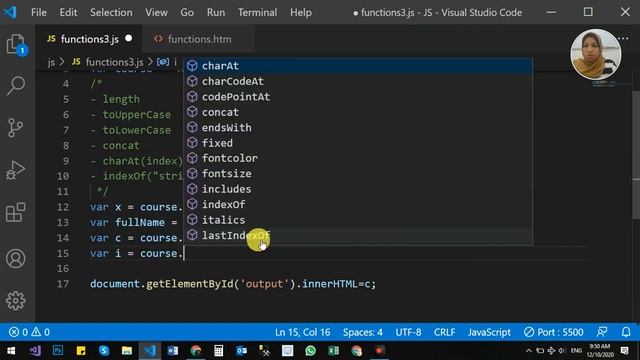This screenshot has width=640, height=360.
Task: Change line ending via CRLF
Action: pos(444,332)
